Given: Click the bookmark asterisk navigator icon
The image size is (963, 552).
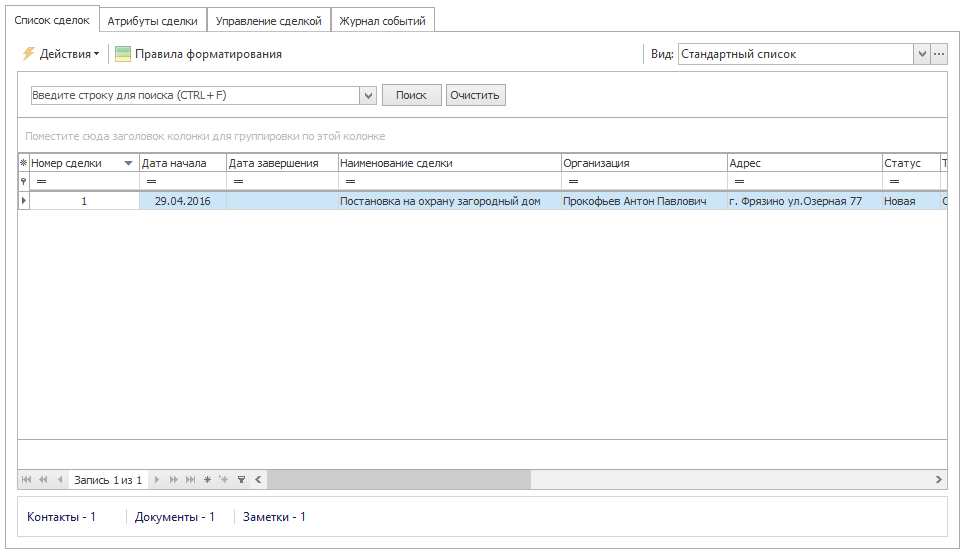Looking at the screenshot, I should (208, 480).
